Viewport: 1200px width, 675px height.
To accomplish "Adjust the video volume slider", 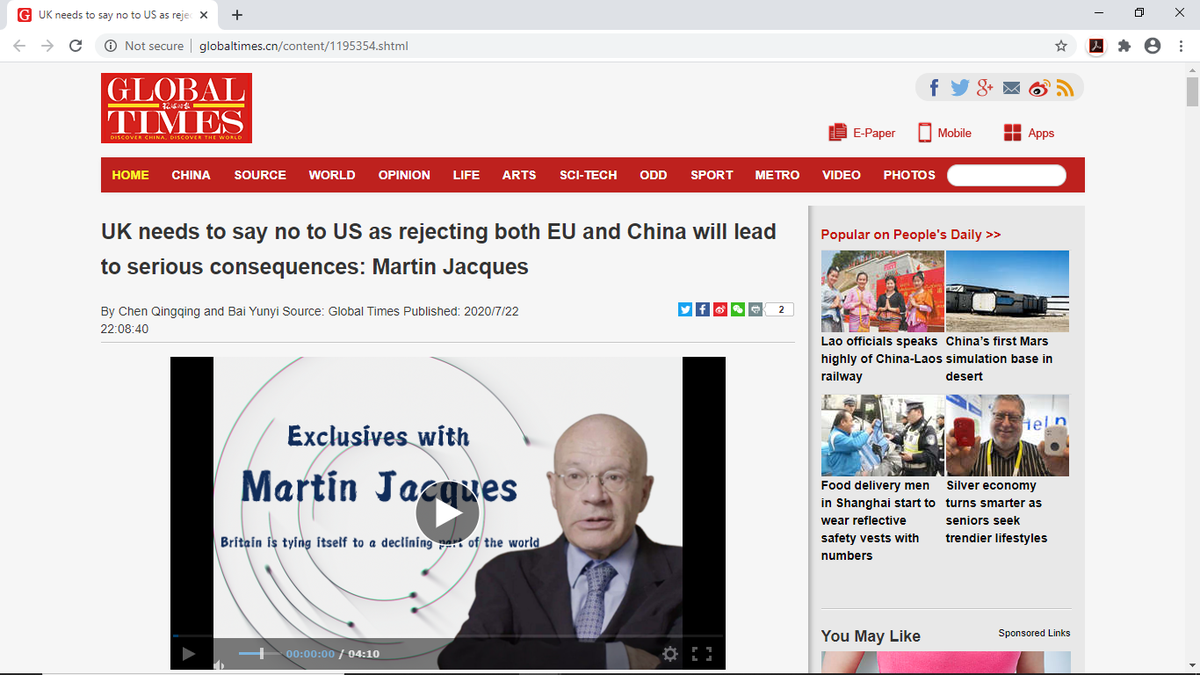I will (x=257, y=654).
